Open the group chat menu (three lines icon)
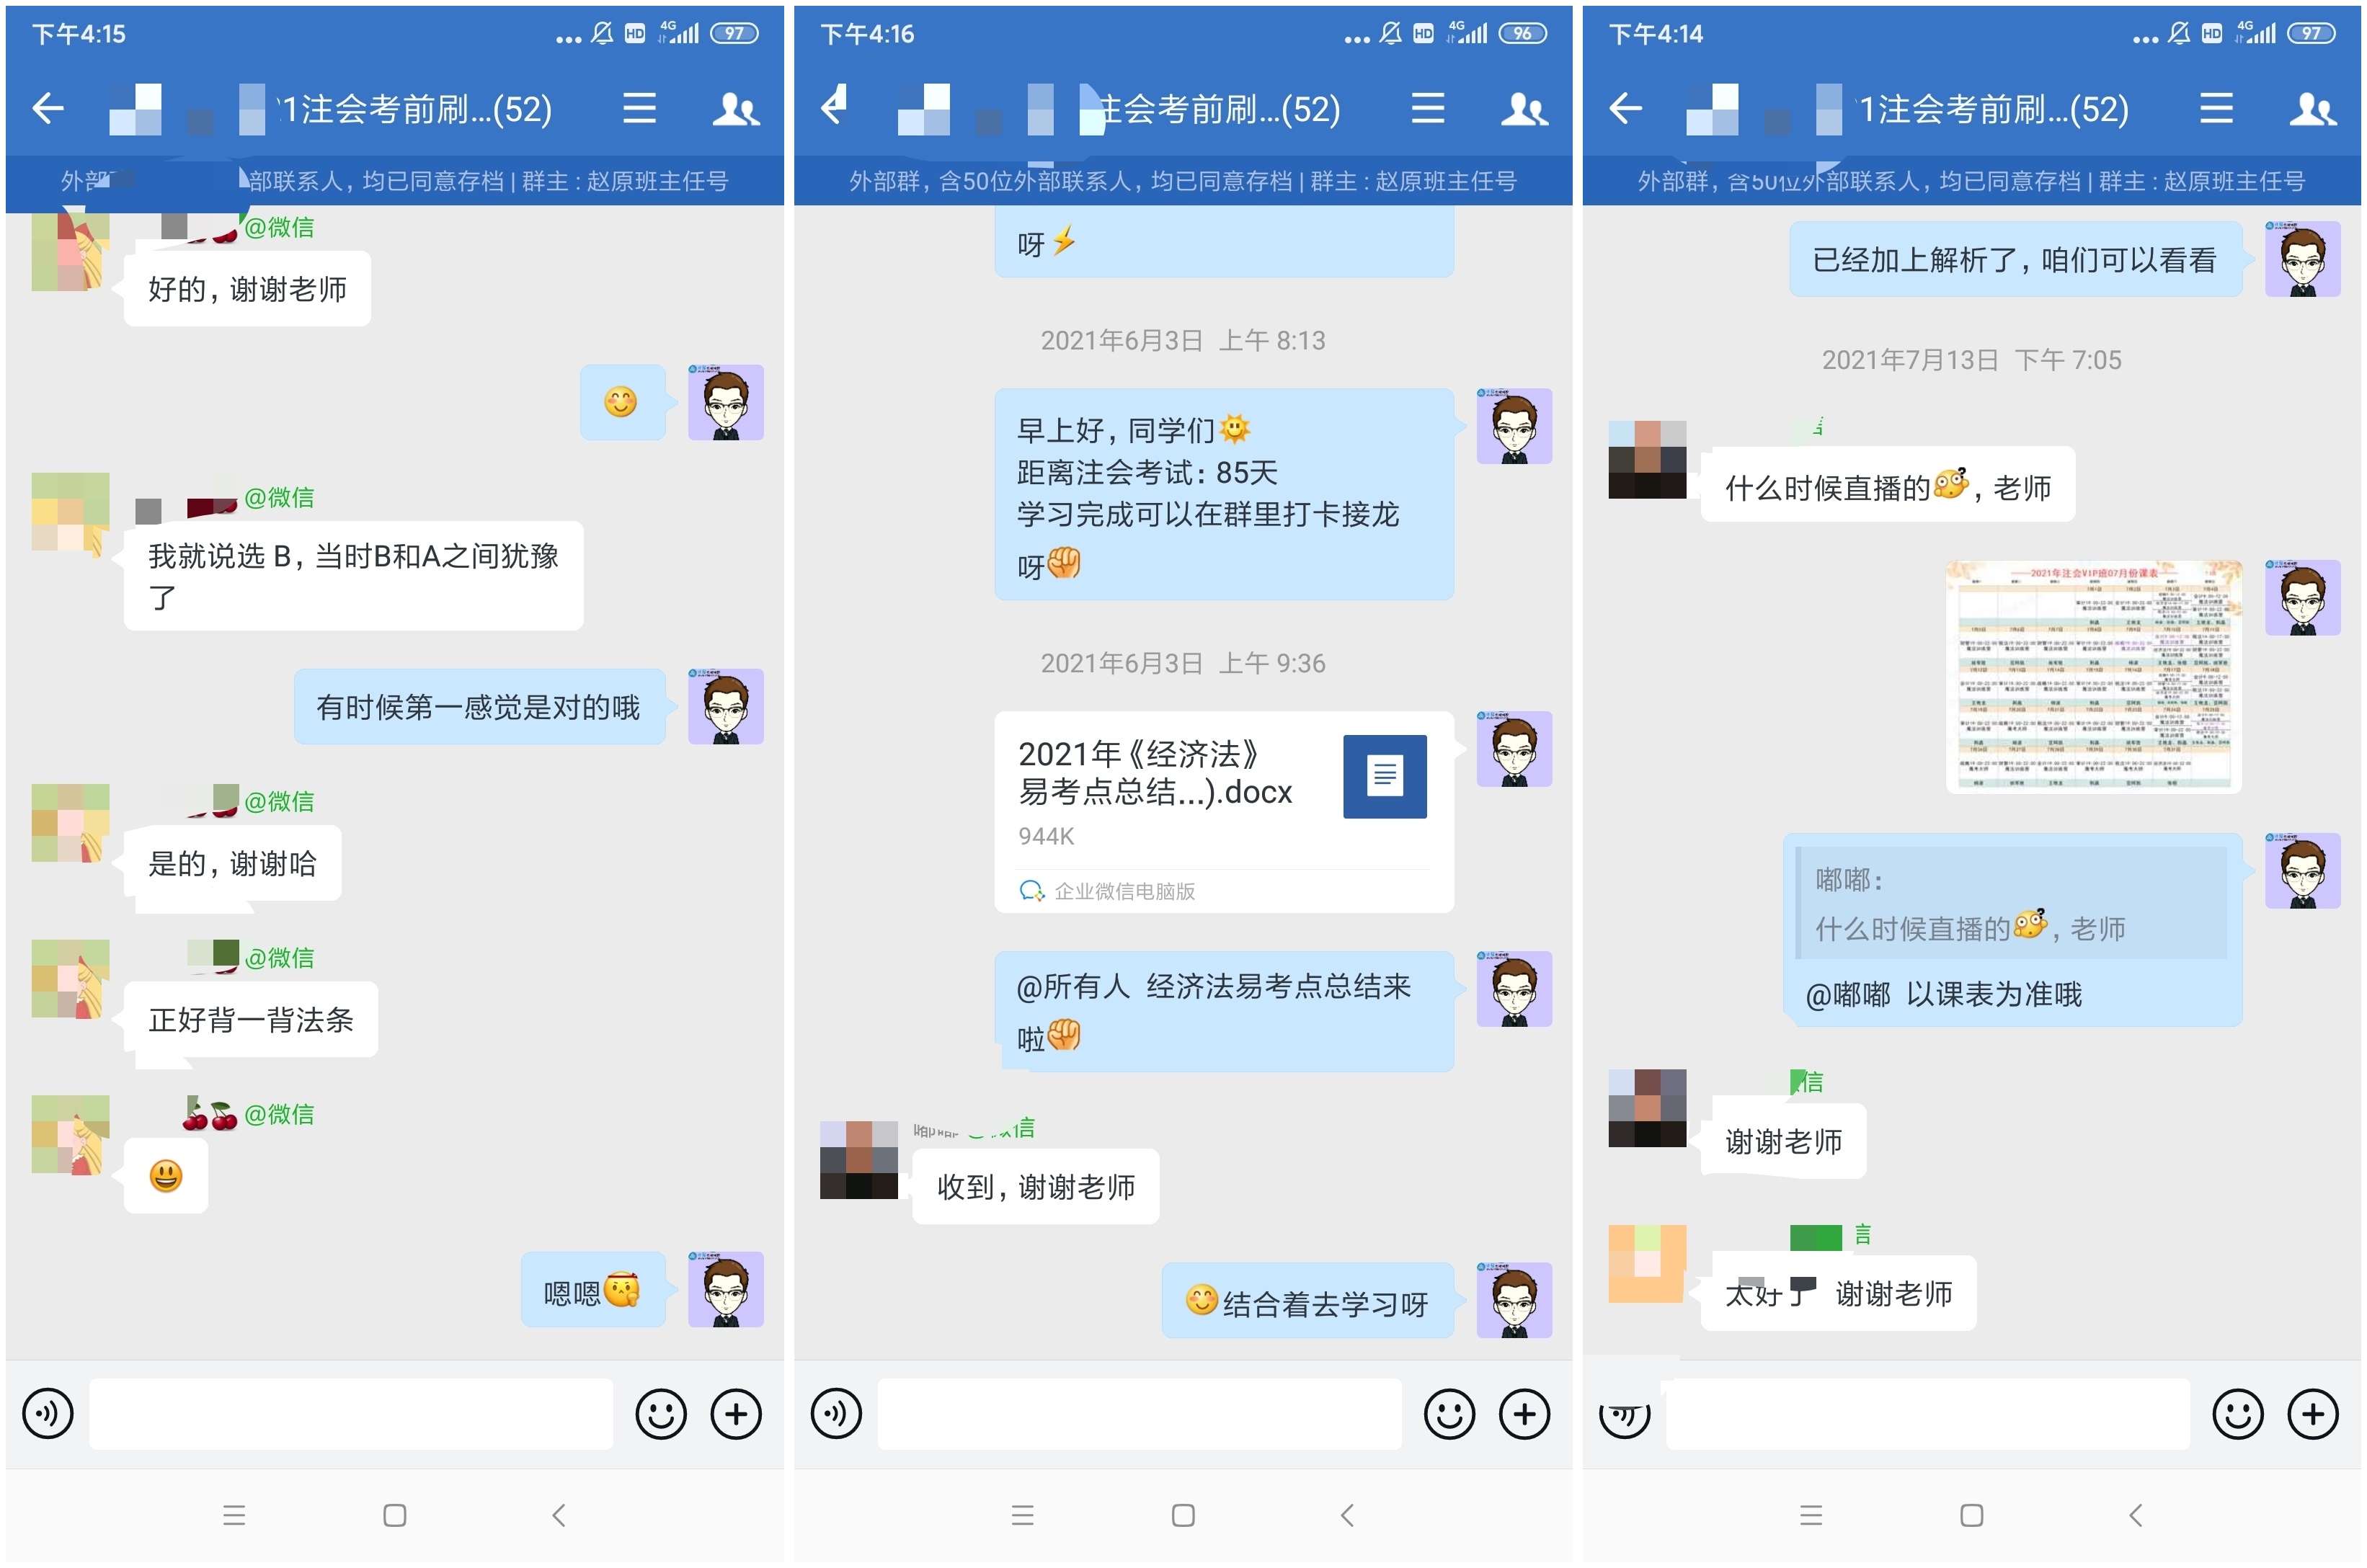The image size is (2367, 1568). [639, 108]
